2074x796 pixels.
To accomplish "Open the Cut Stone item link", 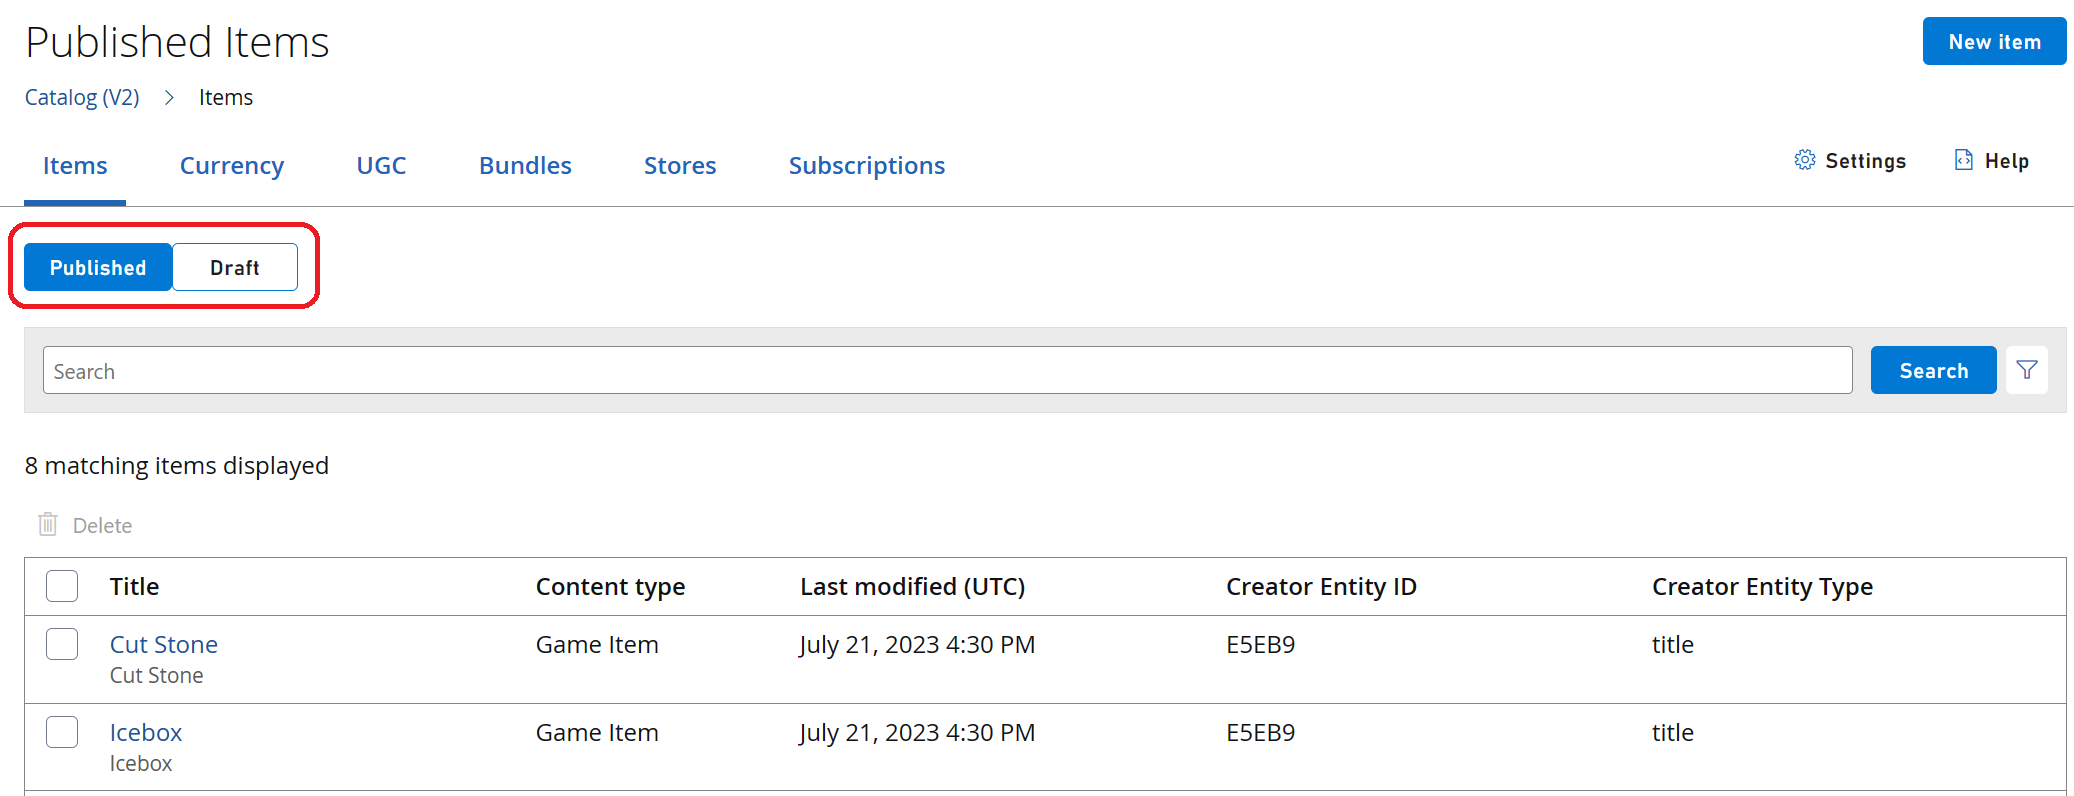I will coord(164,644).
